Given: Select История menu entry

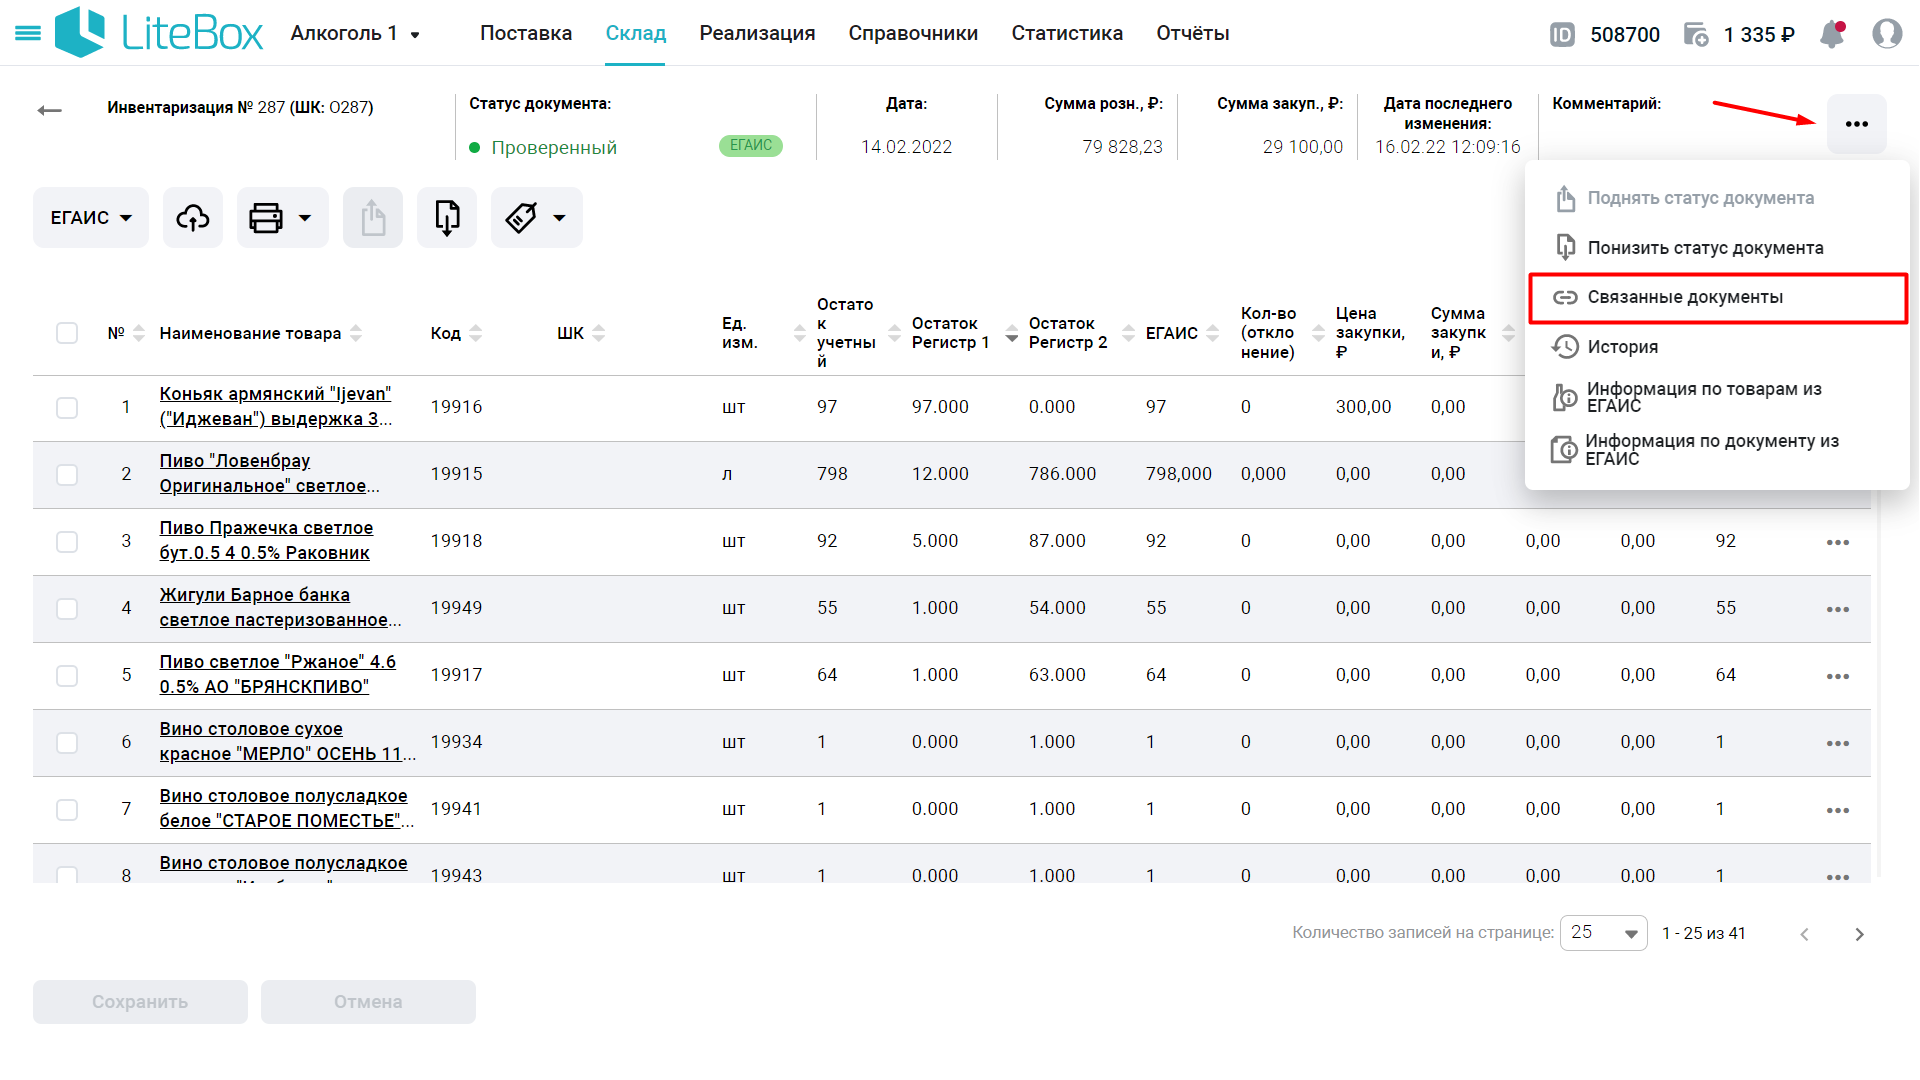Looking at the screenshot, I should coord(1718,347).
